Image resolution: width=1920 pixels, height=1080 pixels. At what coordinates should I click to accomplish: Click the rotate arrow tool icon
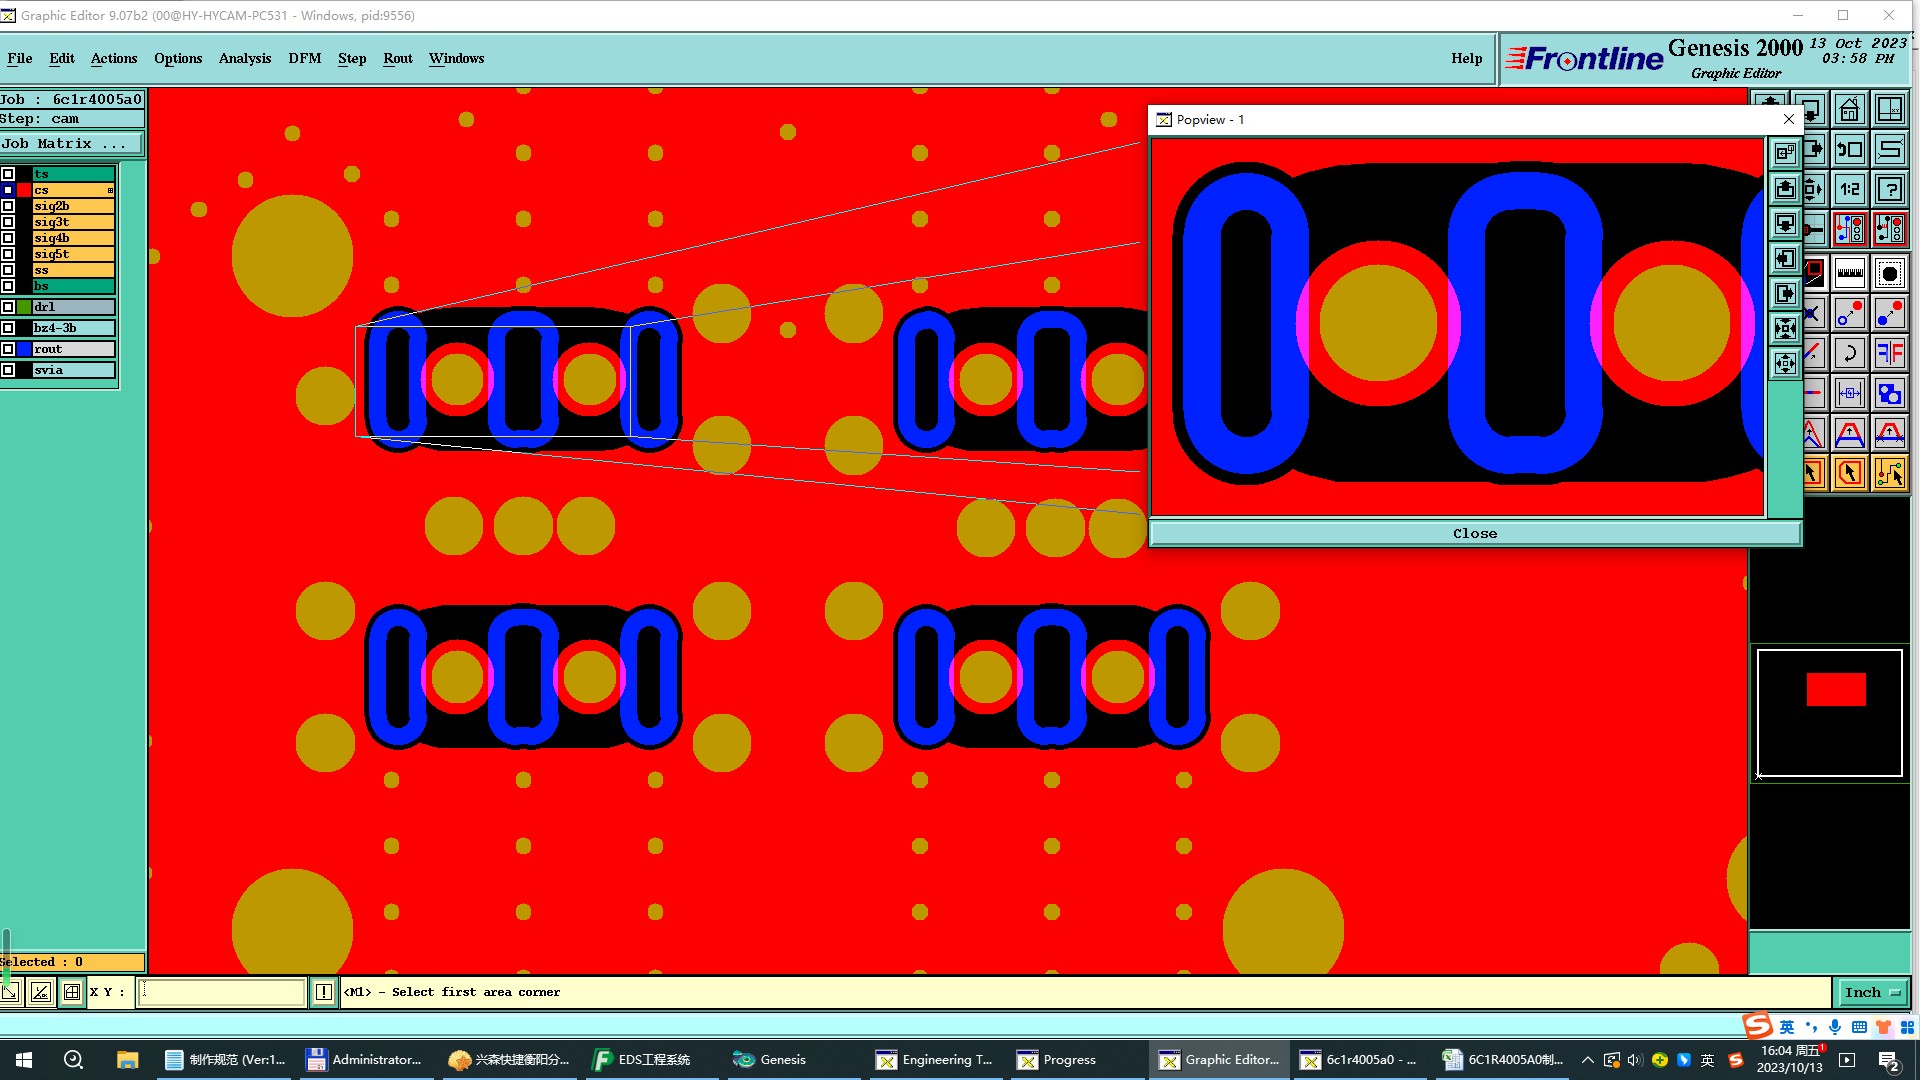pyautogui.click(x=1849, y=352)
